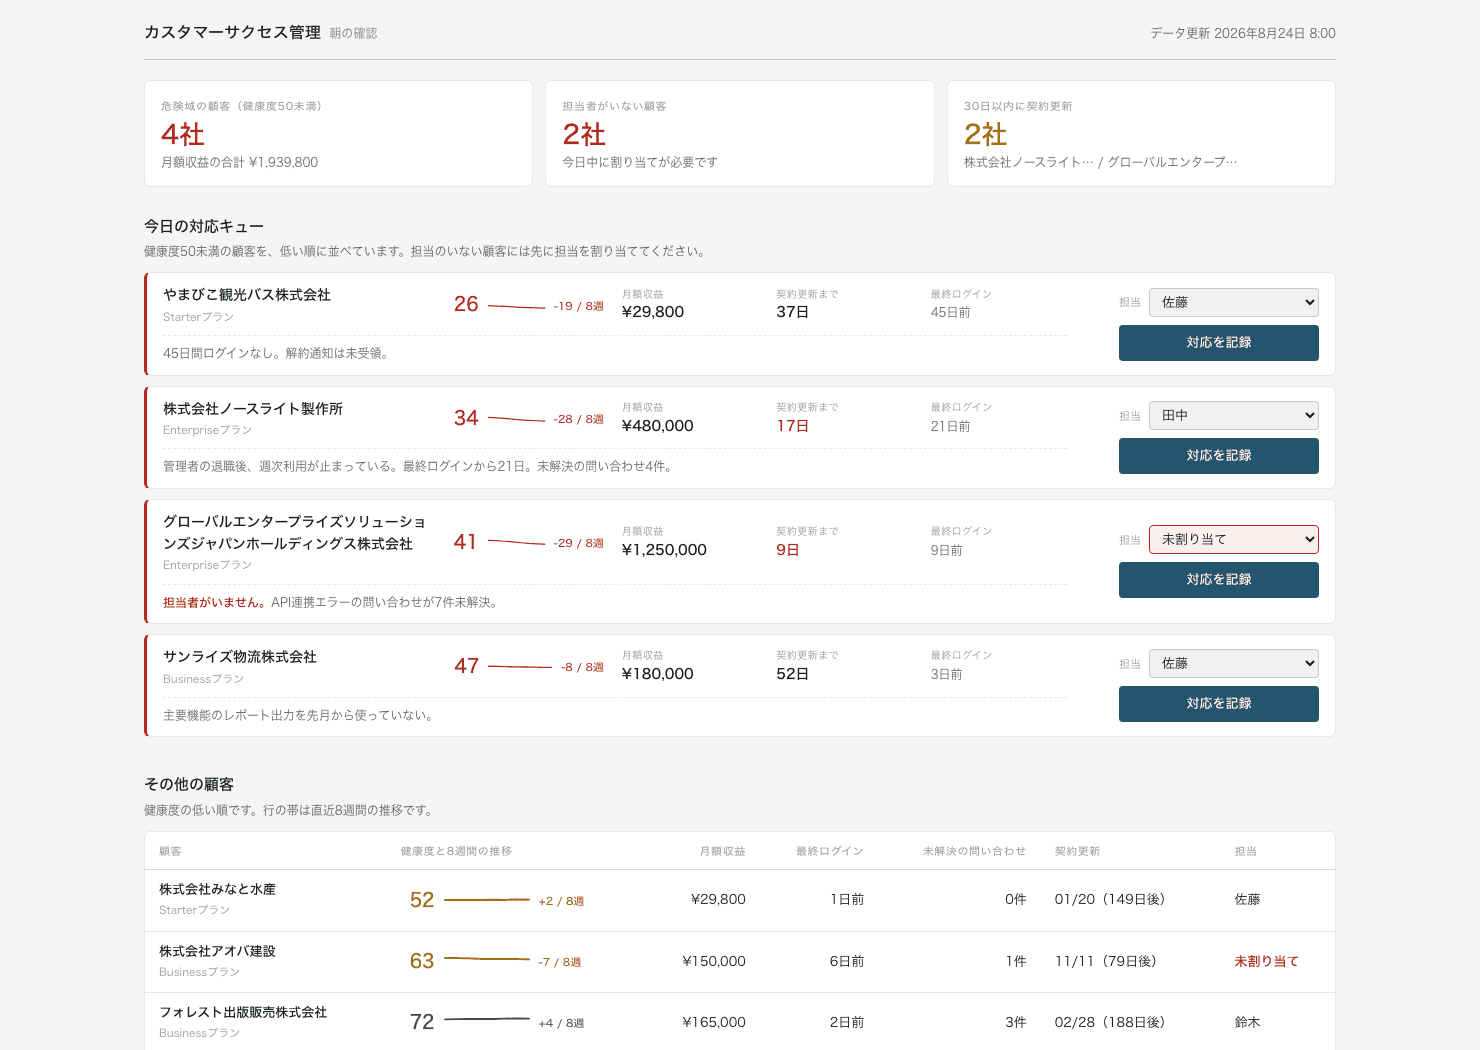Click 対応を記録 for やまびこ観光バス株式会社
1480x1050 pixels.
1218,343
